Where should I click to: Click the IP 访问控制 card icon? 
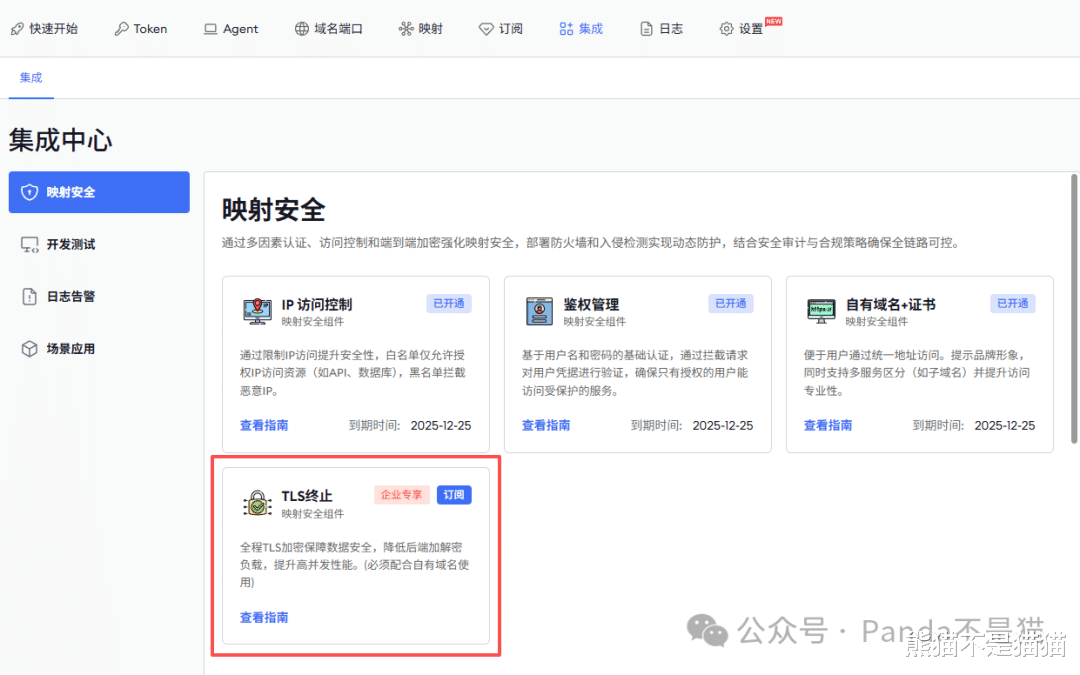click(x=257, y=311)
